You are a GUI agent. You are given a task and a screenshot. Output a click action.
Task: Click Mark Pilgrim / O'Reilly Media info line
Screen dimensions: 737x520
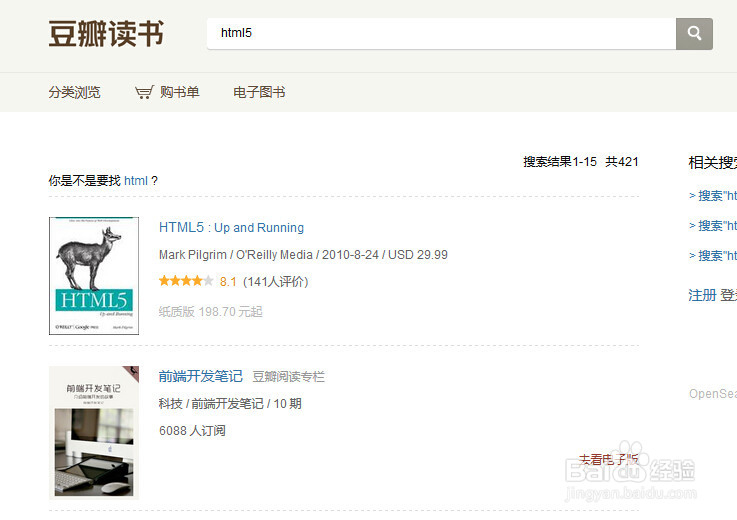303,255
